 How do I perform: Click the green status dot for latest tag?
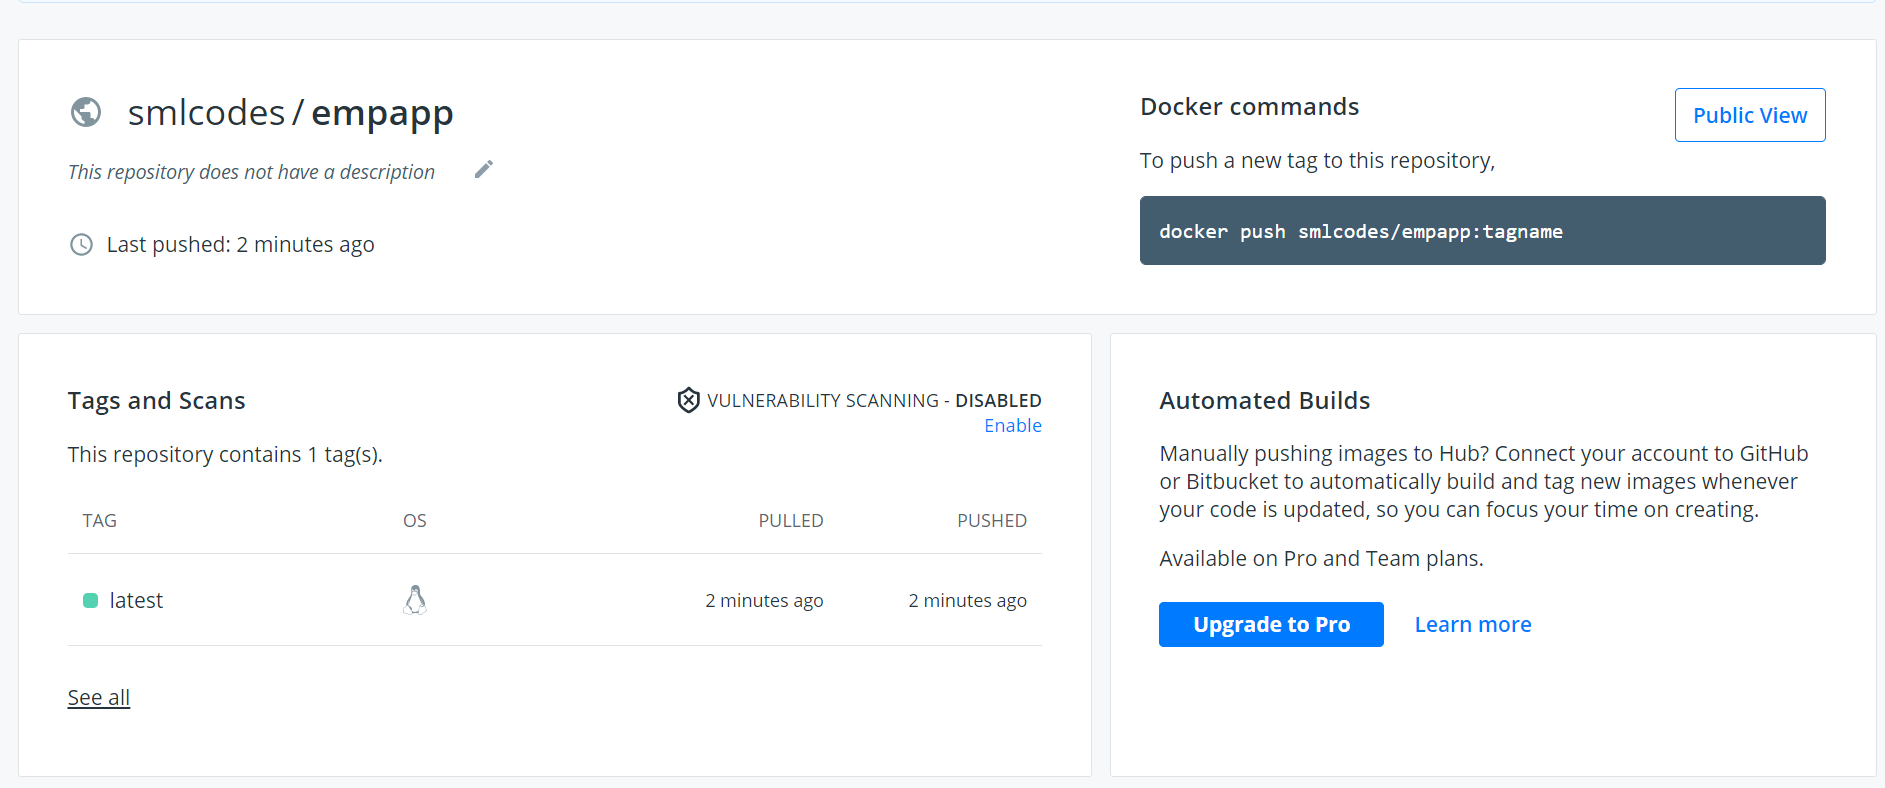[90, 600]
